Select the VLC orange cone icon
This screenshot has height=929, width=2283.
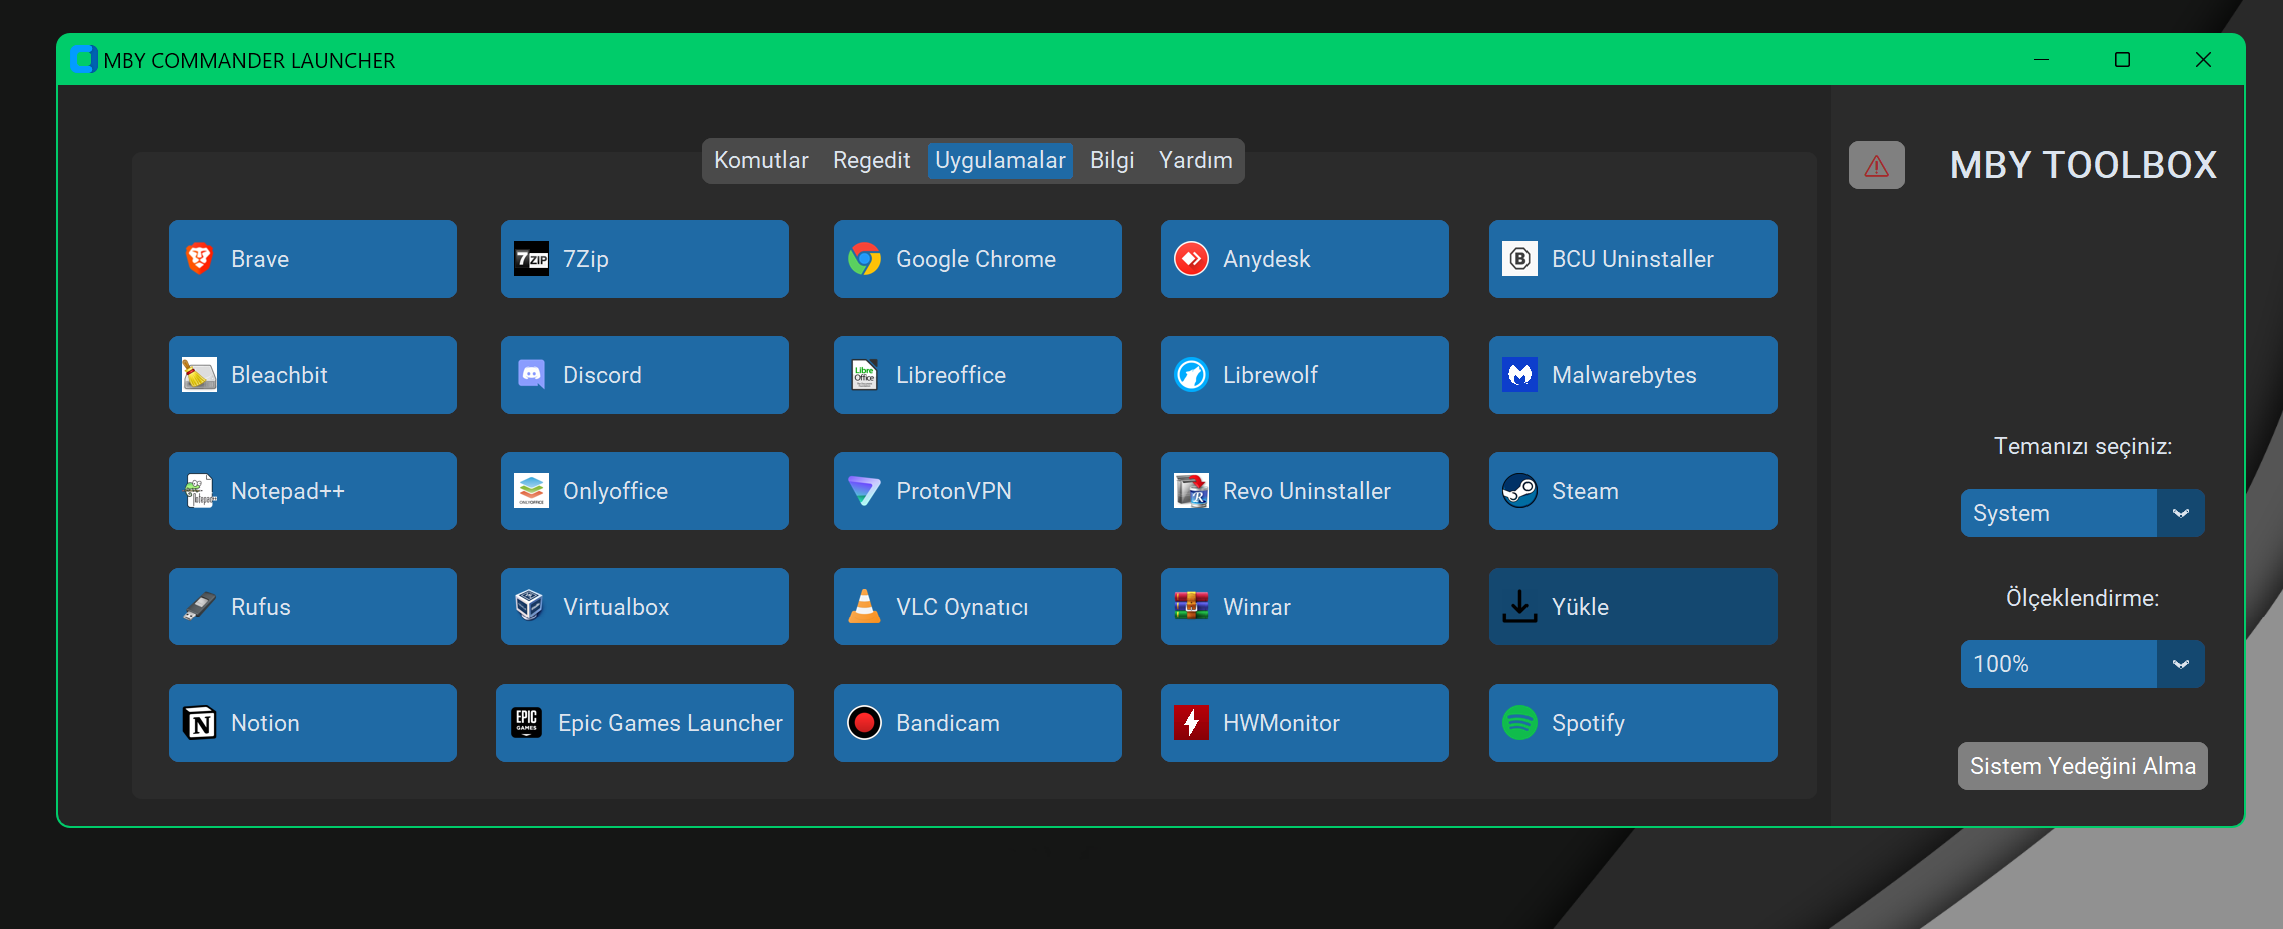864,606
